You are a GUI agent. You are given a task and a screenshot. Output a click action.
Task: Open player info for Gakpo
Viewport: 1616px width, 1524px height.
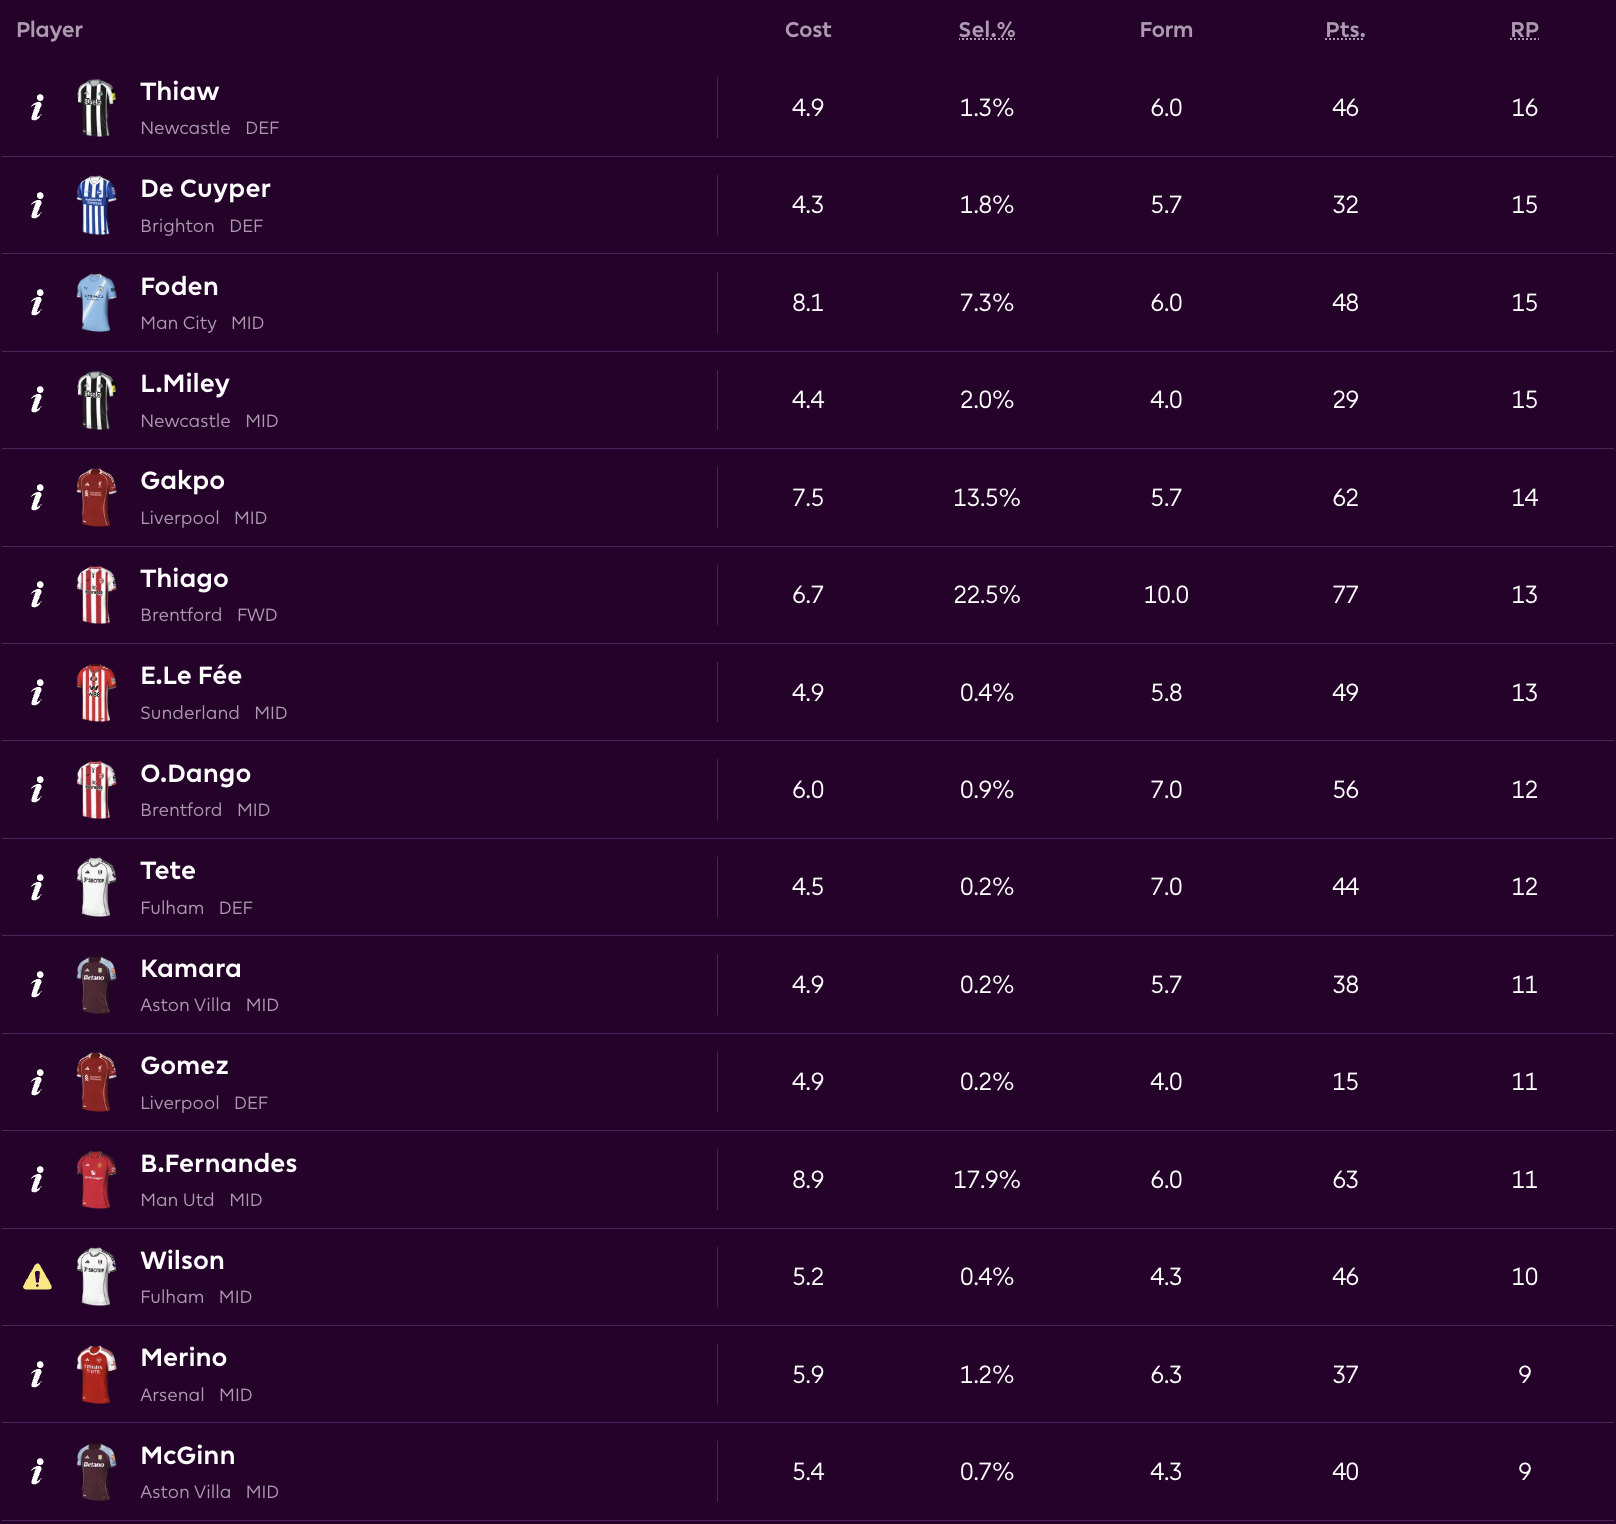37,498
